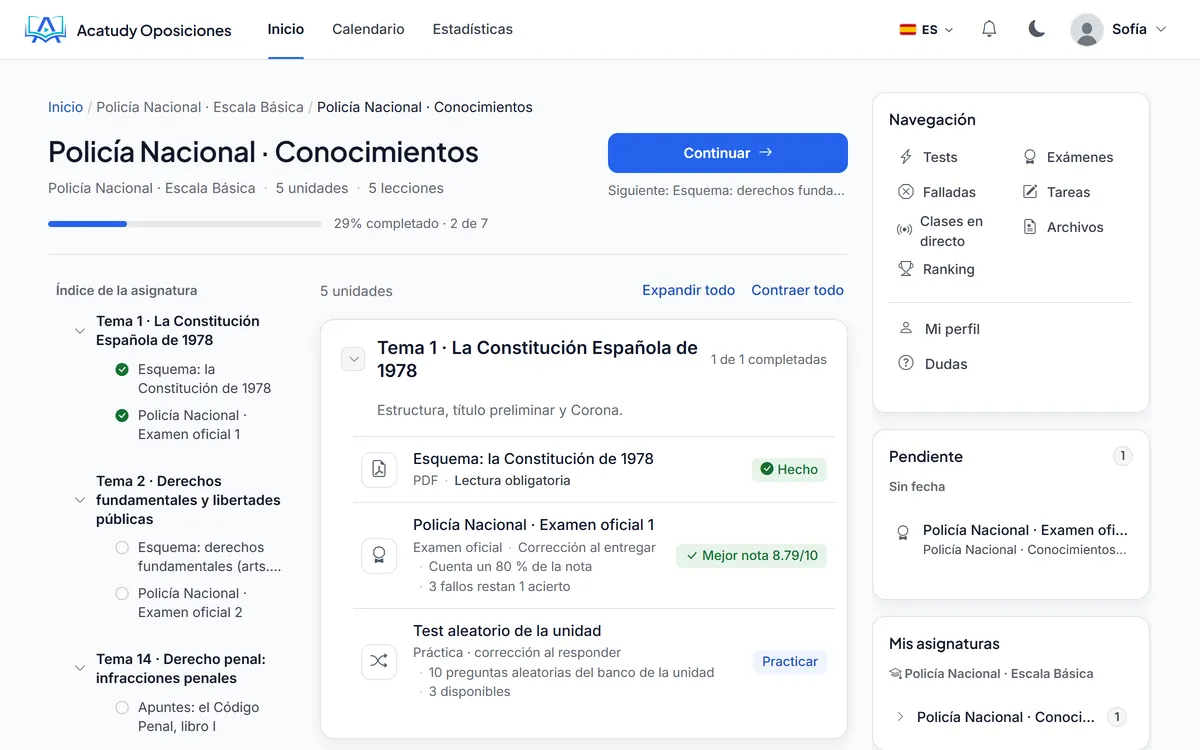
Task: Click the circle for Examen oficial 2
Action: (122, 594)
